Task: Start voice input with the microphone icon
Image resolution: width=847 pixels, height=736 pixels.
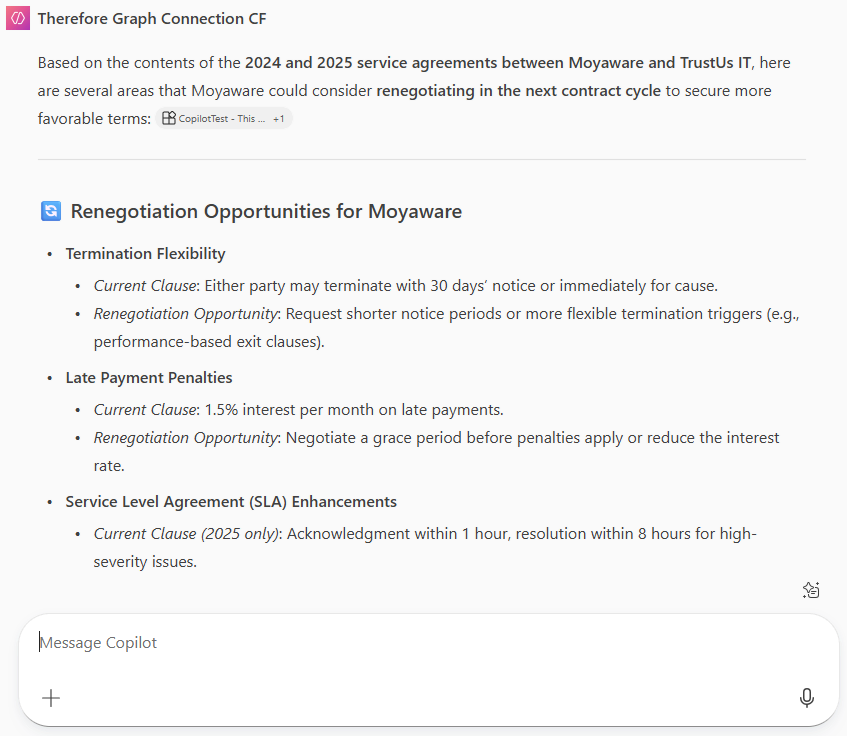Action: [x=807, y=698]
